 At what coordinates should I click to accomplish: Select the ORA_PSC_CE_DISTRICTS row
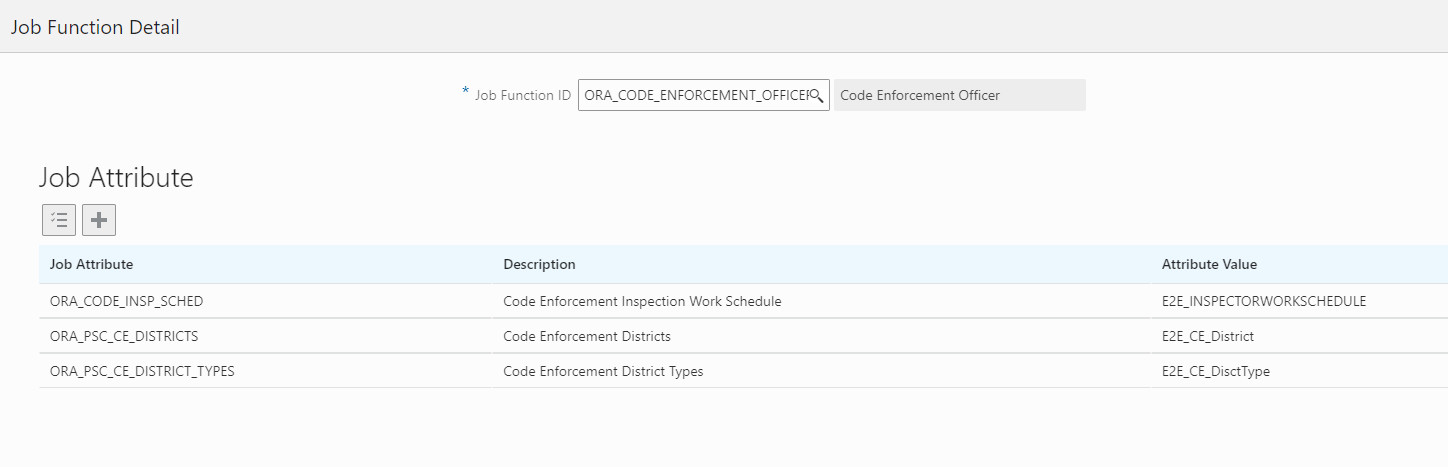tap(124, 336)
